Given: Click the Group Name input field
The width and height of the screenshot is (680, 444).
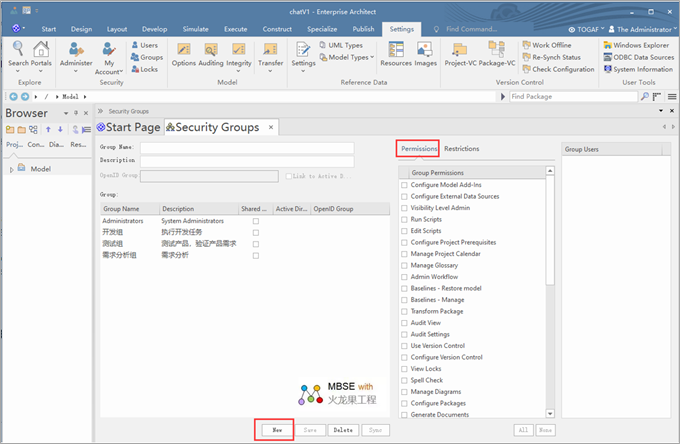Looking at the screenshot, I should coord(247,148).
